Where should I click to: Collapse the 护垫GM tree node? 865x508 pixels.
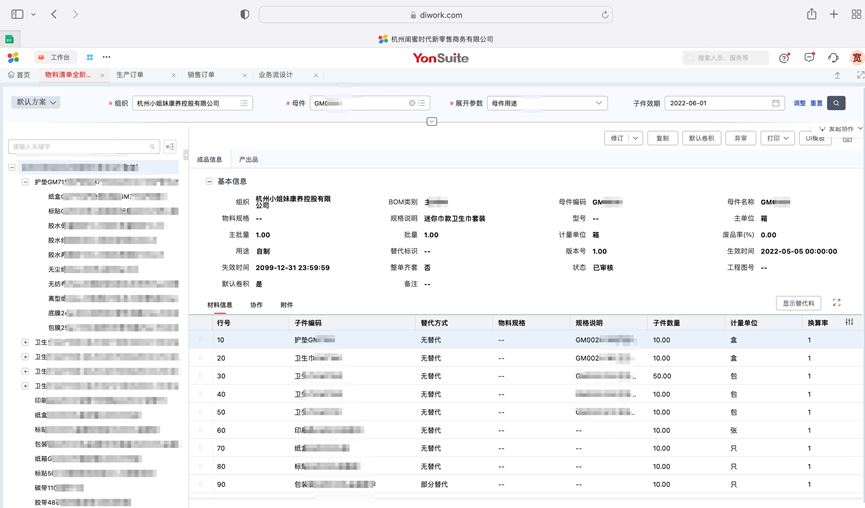tap(25, 183)
